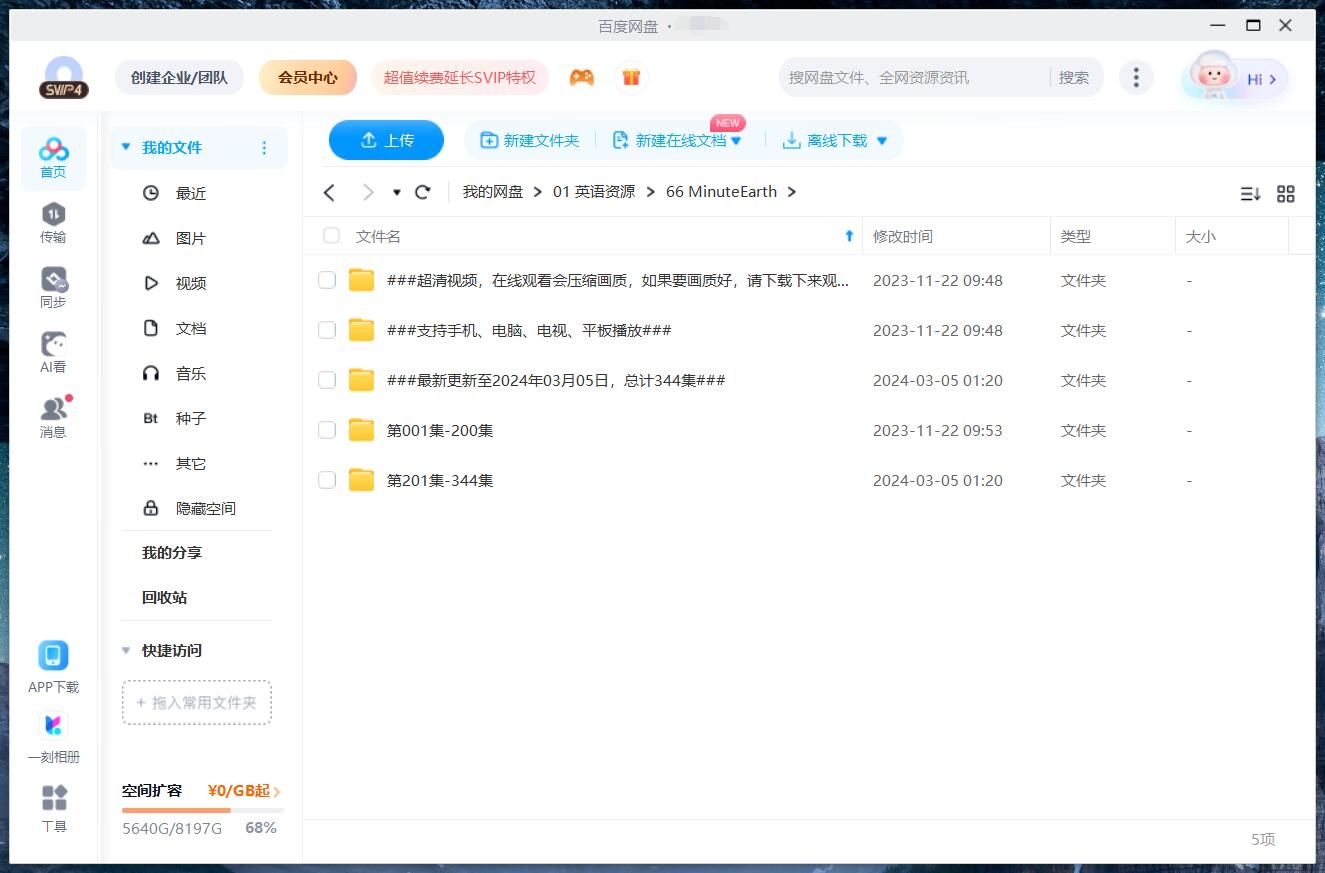Click folder icon of 第201集-344集
The image size is (1325, 873).
(x=361, y=480)
